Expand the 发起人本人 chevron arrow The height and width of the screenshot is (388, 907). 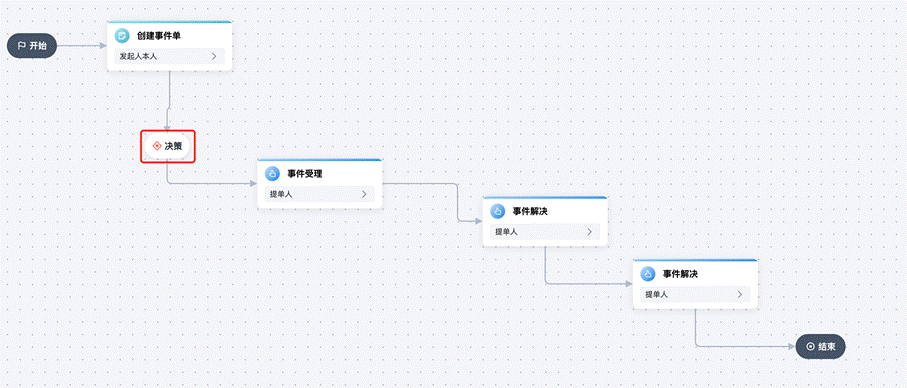(x=213, y=56)
